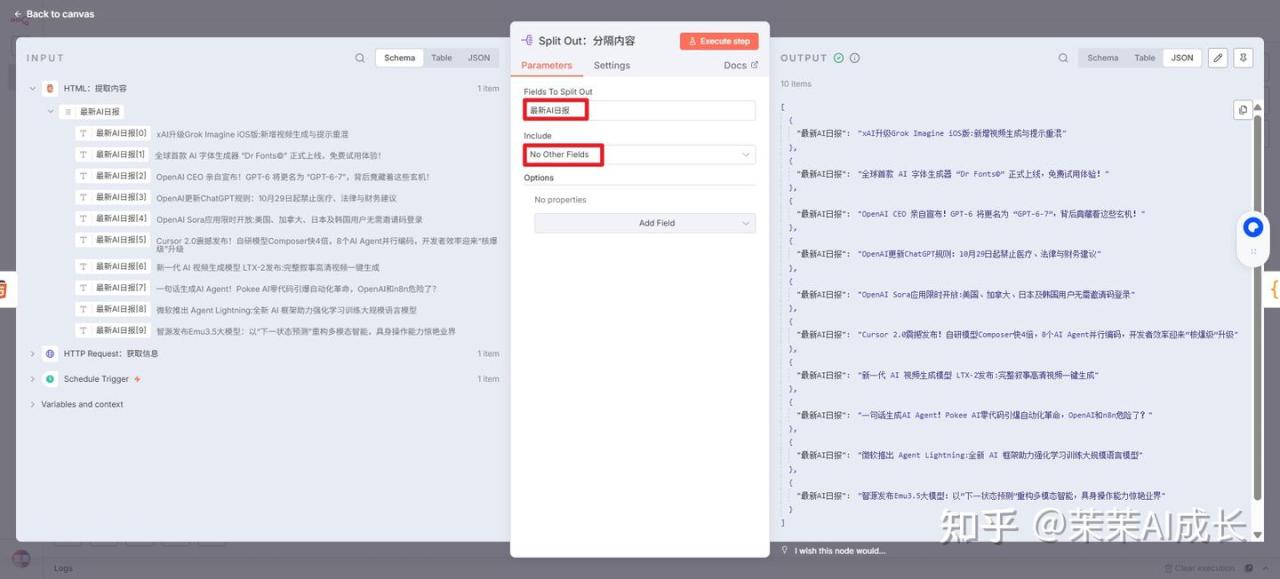Click the OUTPUT info circle icon
Image resolution: width=1280 pixels, height=579 pixels.
pyautogui.click(x=856, y=58)
